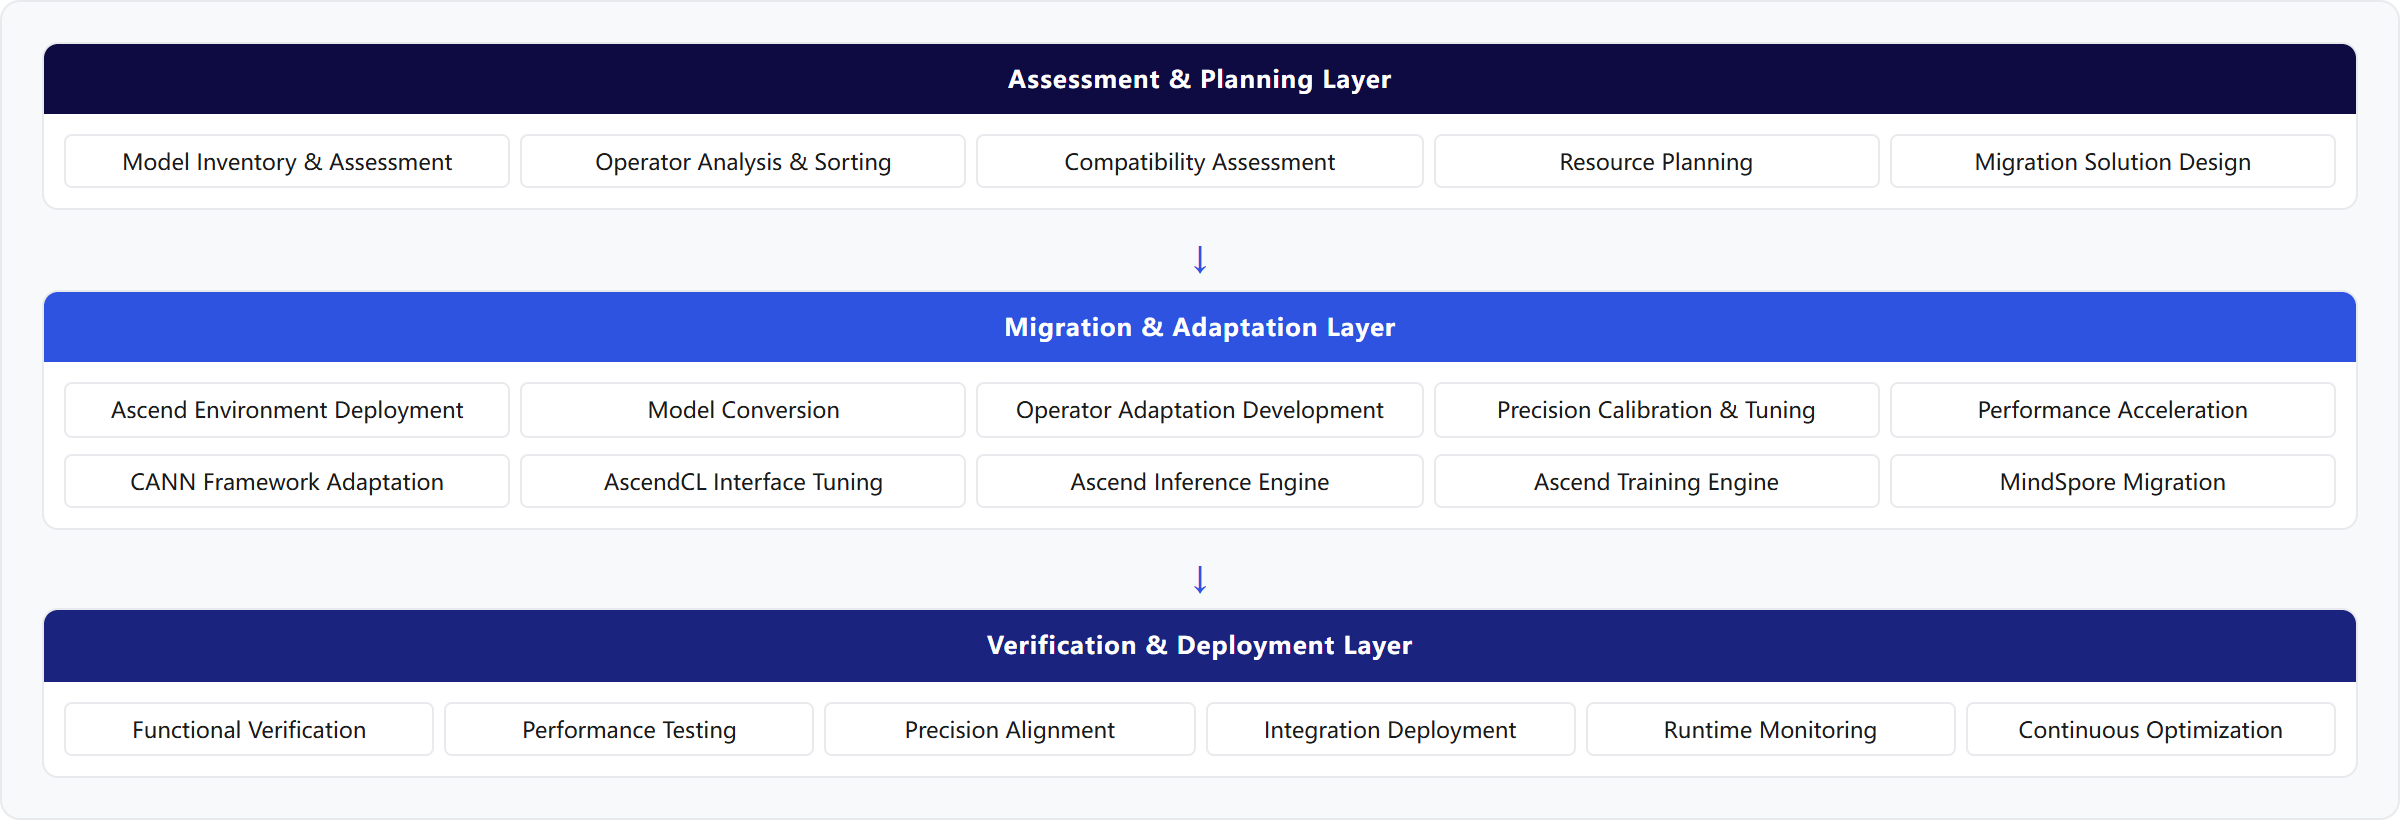The width and height of the screenshot is (2400, 820).
Task: Select the Functional Verification box
Action: point(249,730)
